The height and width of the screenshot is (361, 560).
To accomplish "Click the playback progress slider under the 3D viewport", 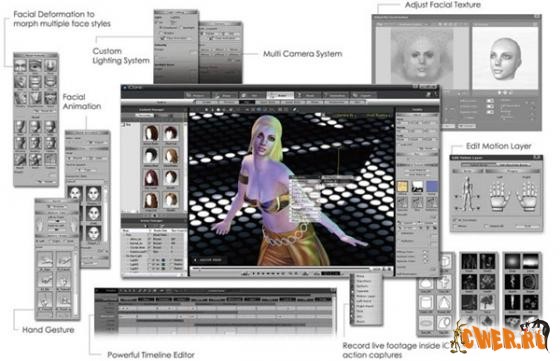I will coord(282,268).
